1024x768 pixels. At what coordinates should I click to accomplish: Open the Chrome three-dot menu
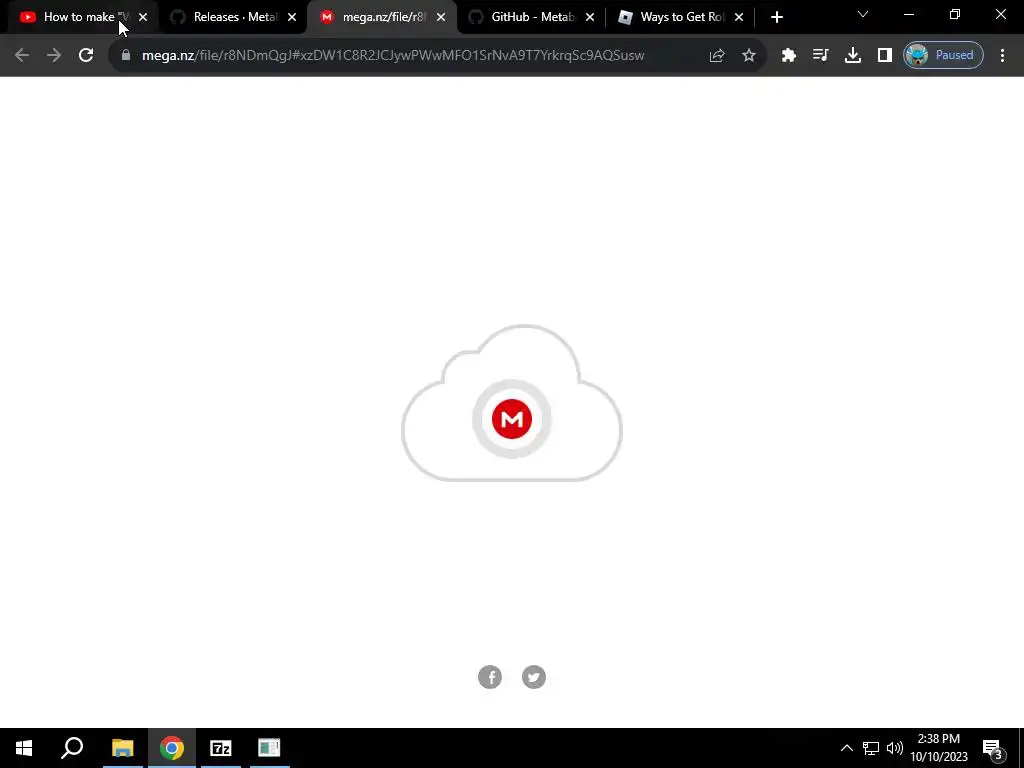pyautogui.click(x=1002, y=55)
